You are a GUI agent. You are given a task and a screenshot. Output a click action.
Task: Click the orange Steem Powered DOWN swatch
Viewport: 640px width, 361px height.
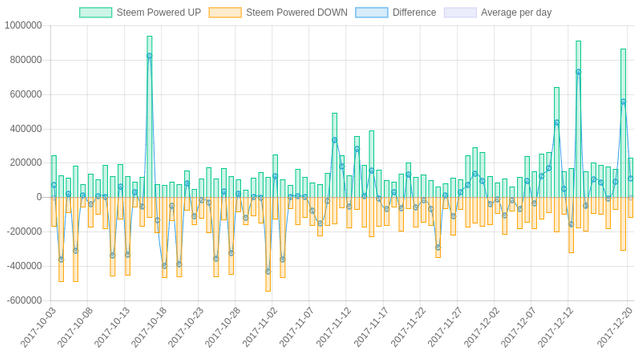(225, 13)
